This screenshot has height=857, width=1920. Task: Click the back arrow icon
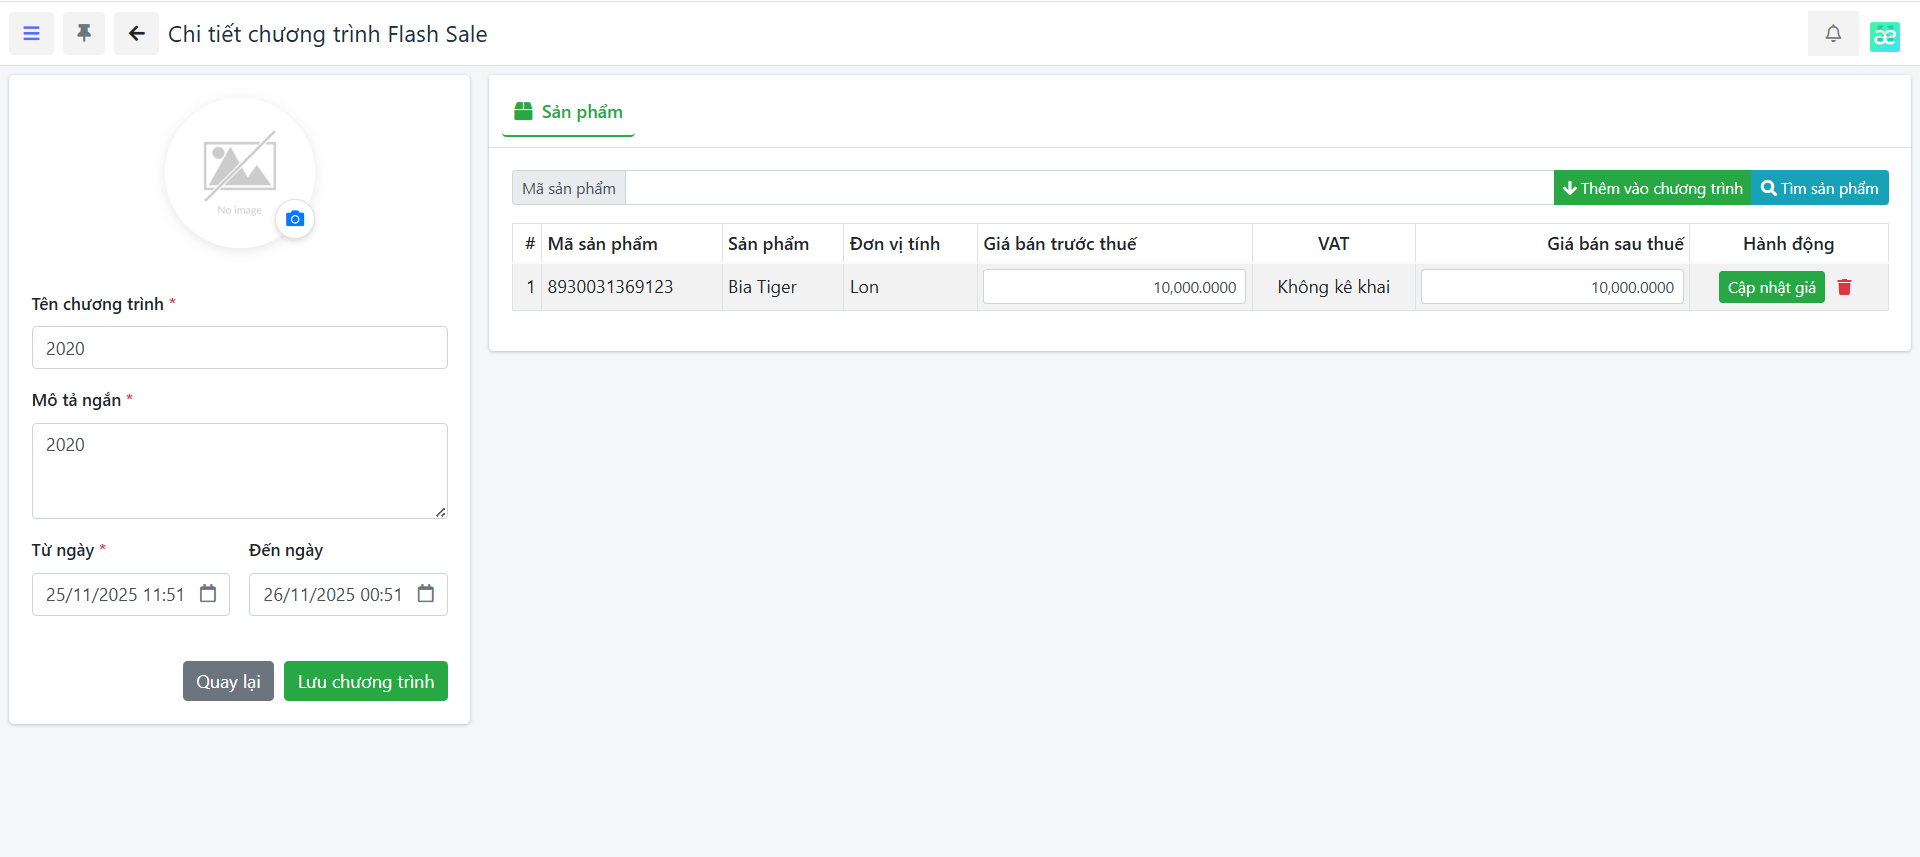point(136,34)
